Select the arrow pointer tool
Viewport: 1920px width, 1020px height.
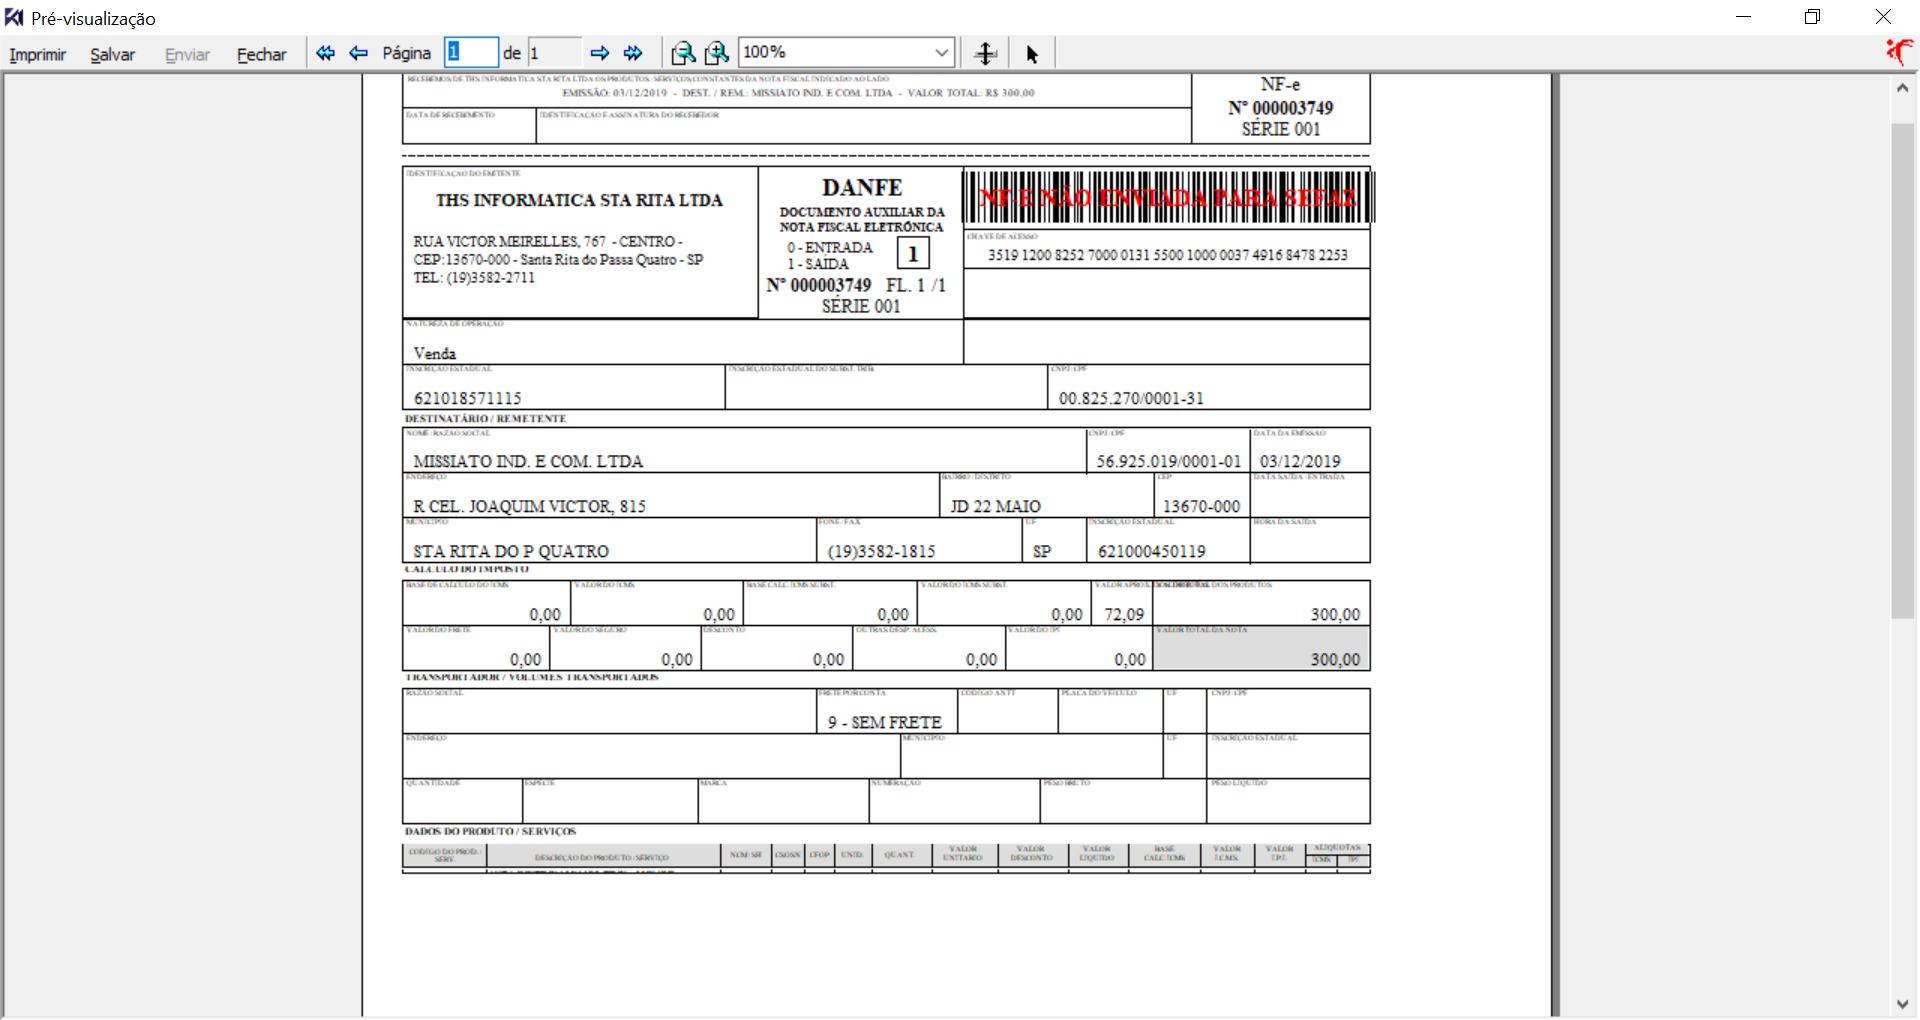(x=1032, y=54)
